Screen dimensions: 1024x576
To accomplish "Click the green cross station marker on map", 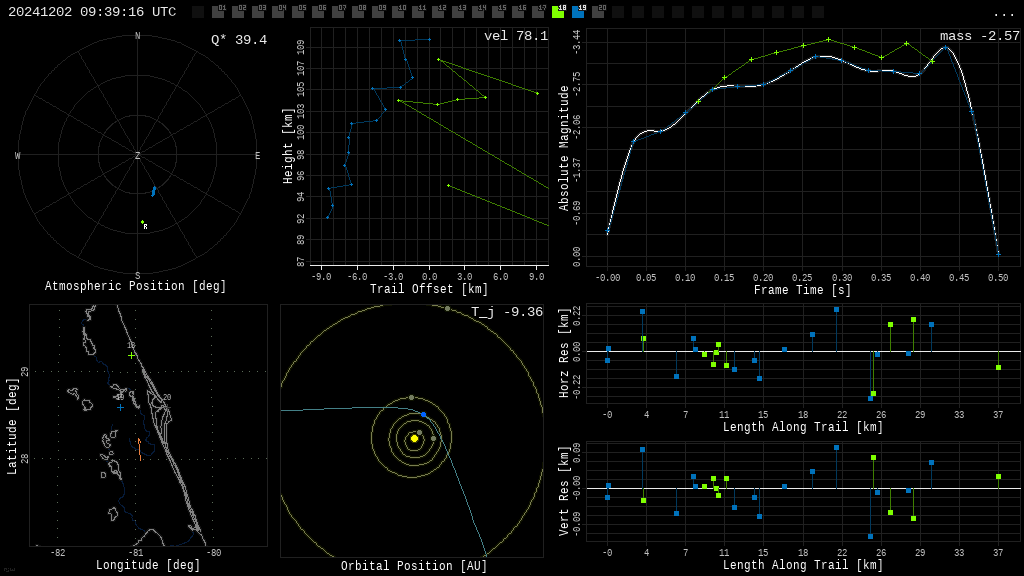I will [x=131, y=356].
